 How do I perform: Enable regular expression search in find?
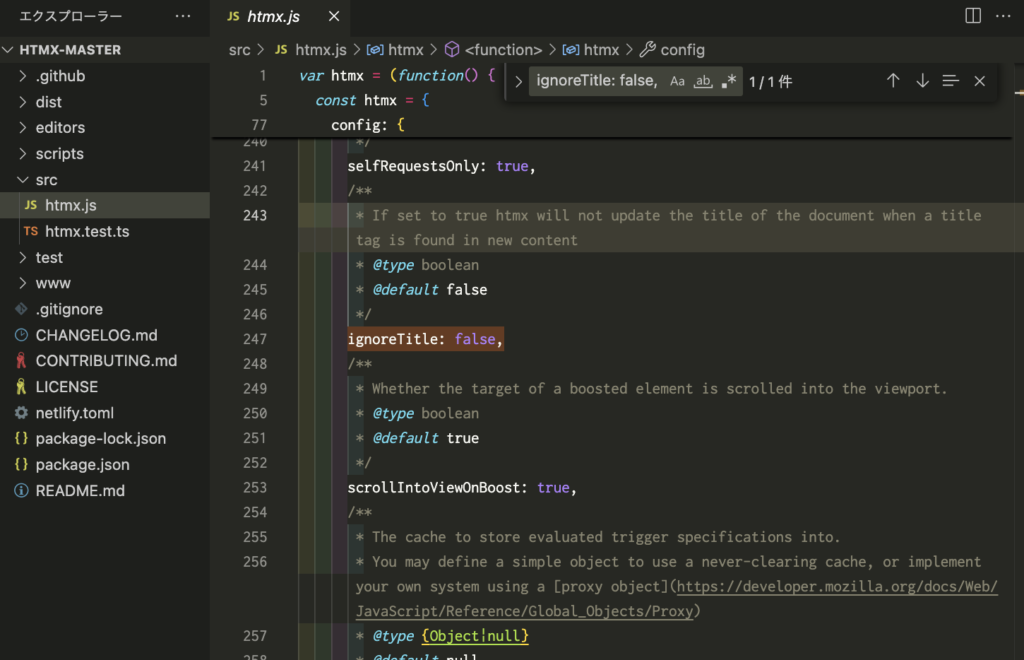[x=729, y=81]
